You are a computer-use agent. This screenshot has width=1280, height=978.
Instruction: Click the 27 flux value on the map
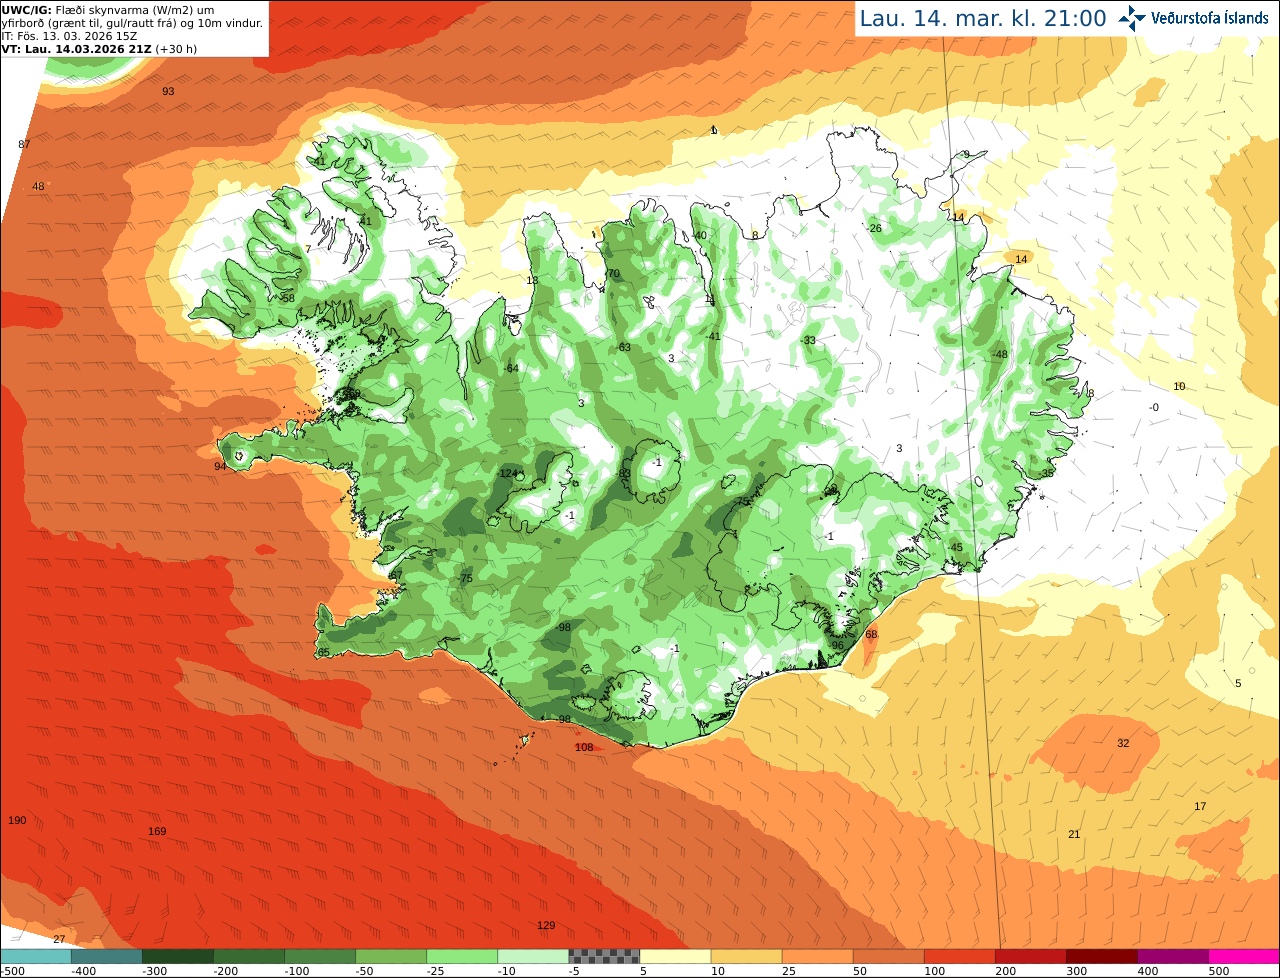click(x=59, y=939)
